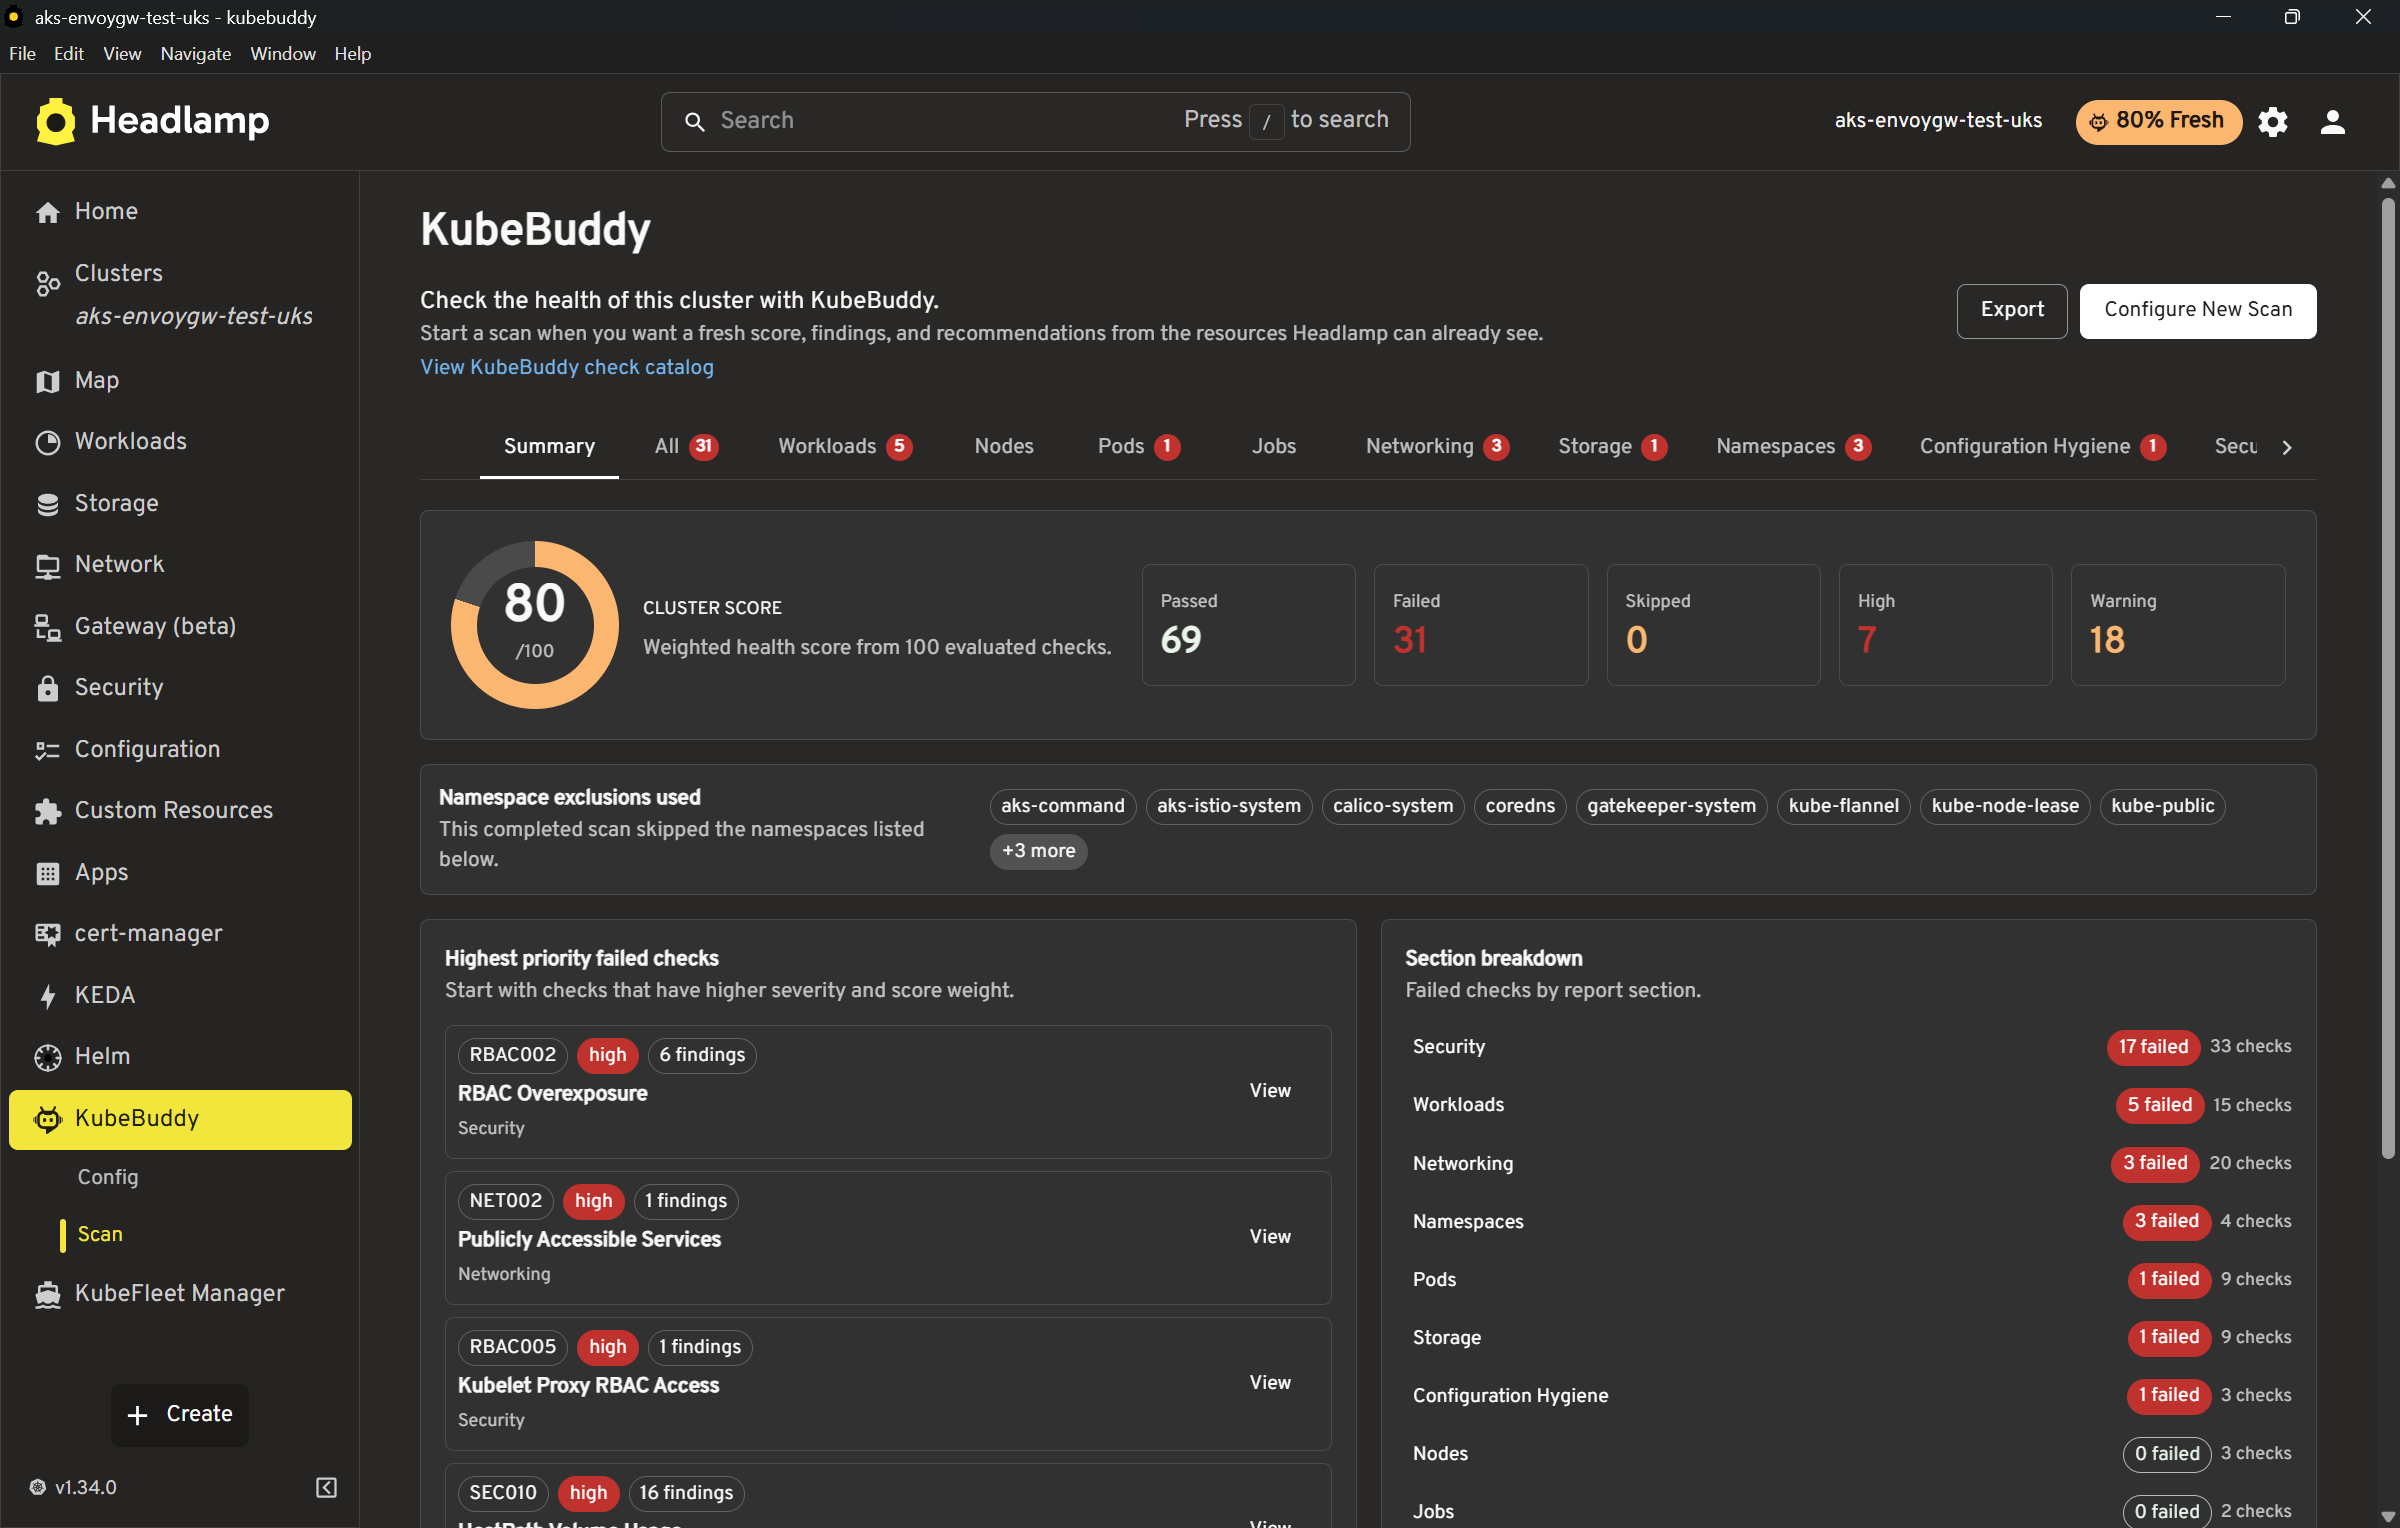Image resolution: width=2400 pixels, height=1528 pixels.
Task: Open the Help menu
Action: (x=353, y=54)
